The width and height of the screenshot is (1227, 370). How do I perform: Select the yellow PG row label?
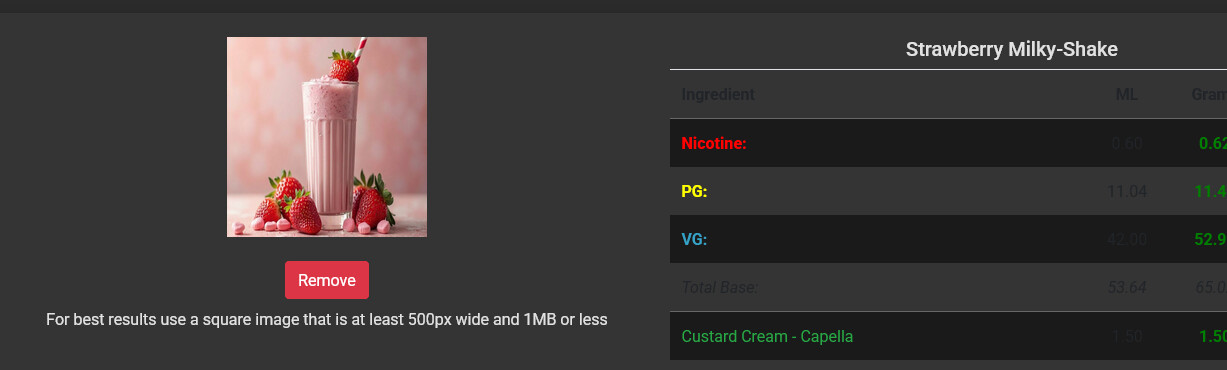pyautogui.click(x=694, y=191)
